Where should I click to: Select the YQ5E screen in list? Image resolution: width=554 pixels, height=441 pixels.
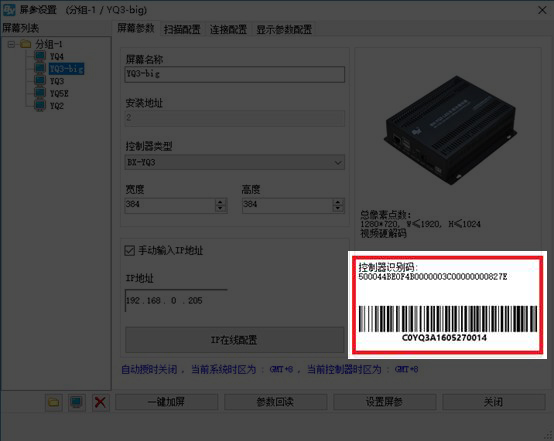pos(59,94)
